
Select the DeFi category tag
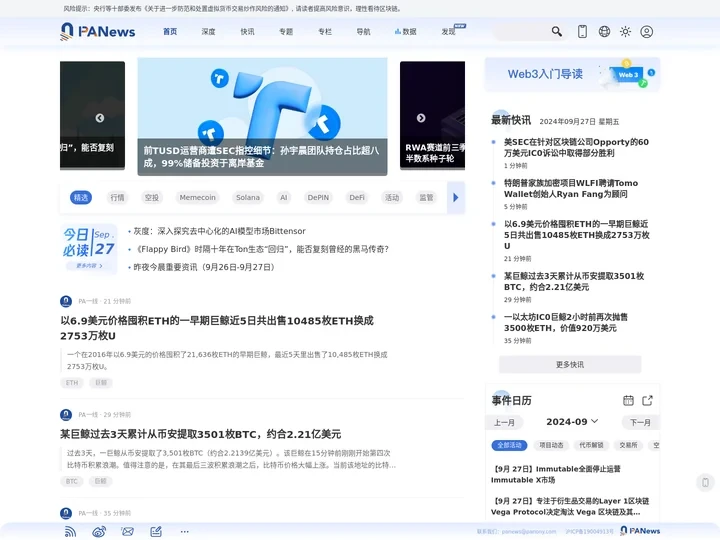point(357,197)
